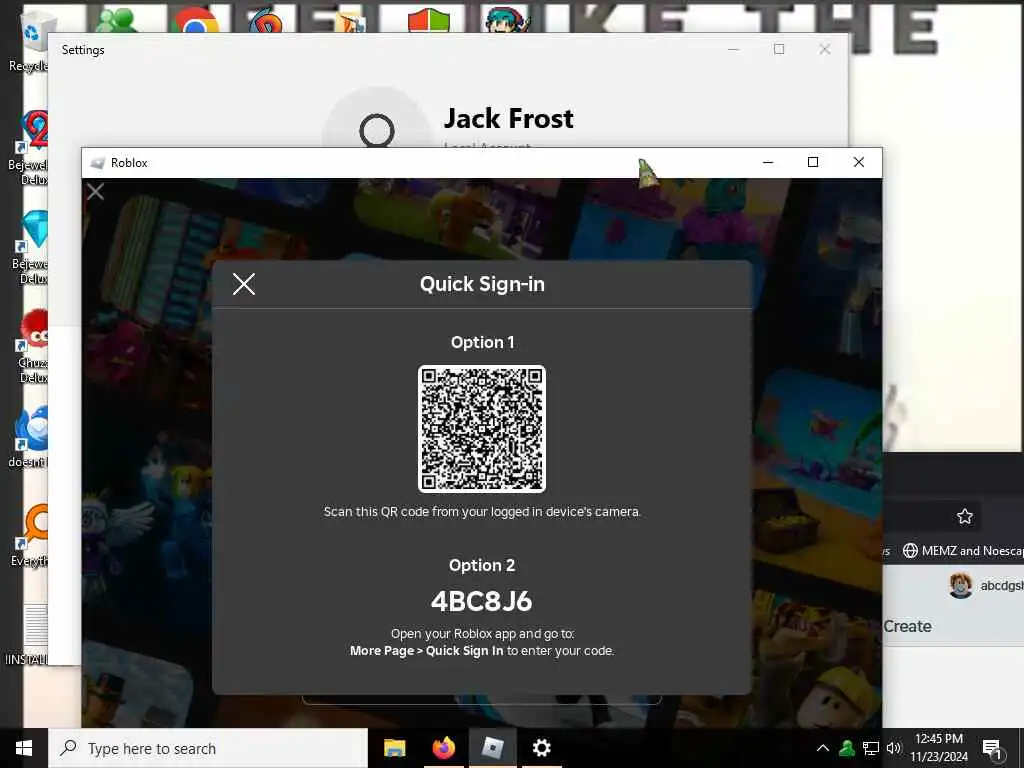1024x768 pixels.
Task: Maximize the Roblox window
Action: click(x=813, y=162)
